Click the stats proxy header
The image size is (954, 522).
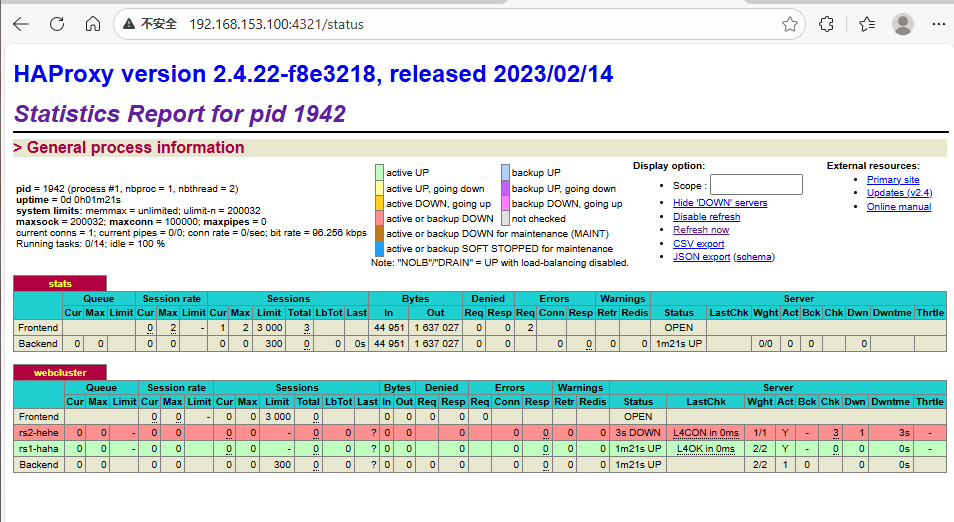coord(60,284)
